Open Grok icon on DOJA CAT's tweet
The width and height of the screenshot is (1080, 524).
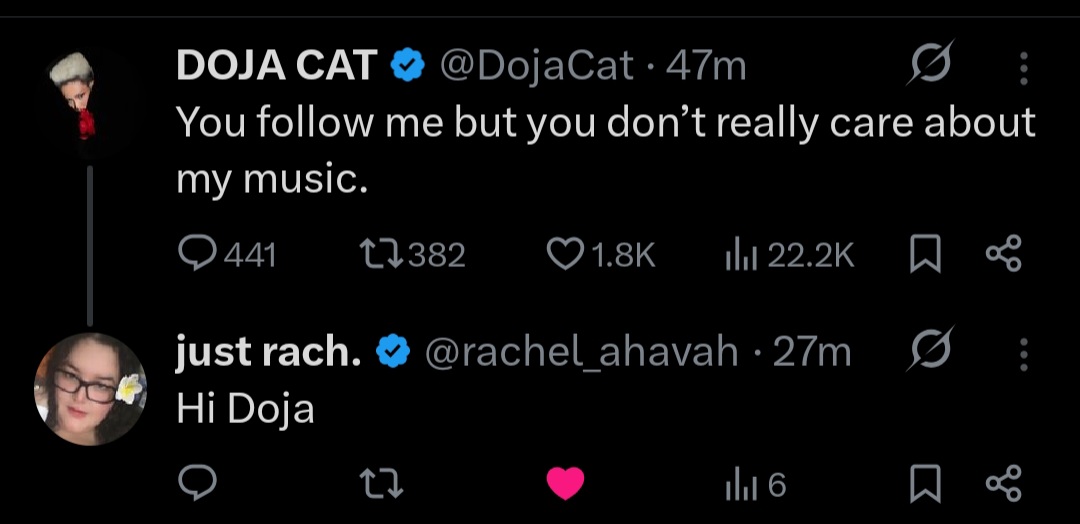coord(931,68)
